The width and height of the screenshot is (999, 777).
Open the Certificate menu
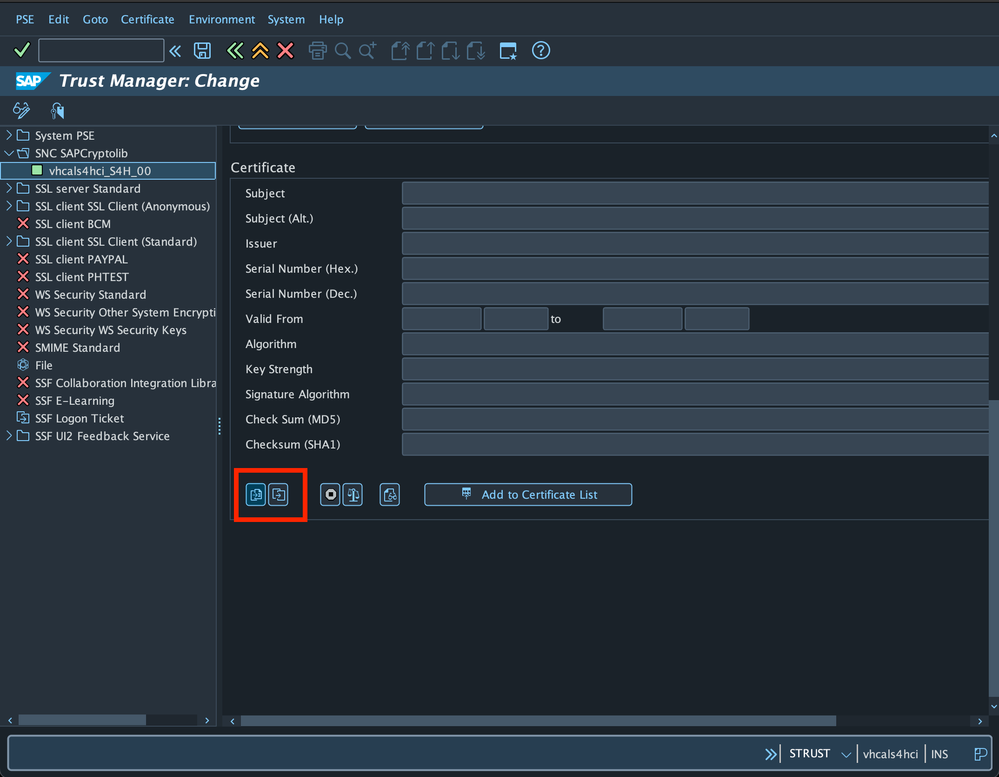coord(148,19)
